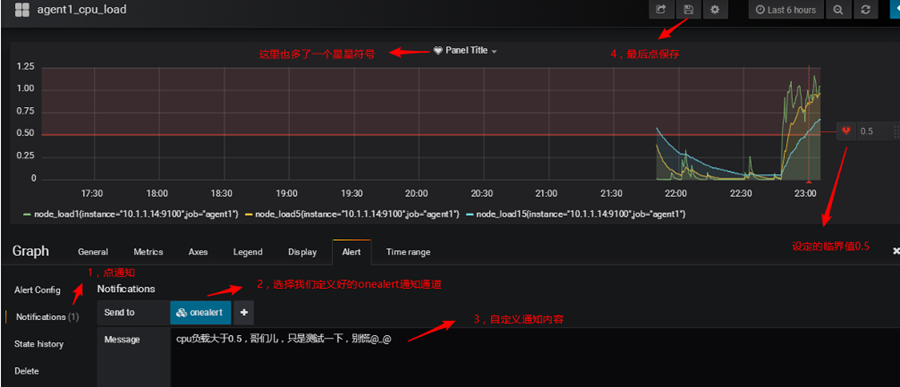Open dashboard settings gear icon
Screen dimensions: 900x387
tap(715, 10)
